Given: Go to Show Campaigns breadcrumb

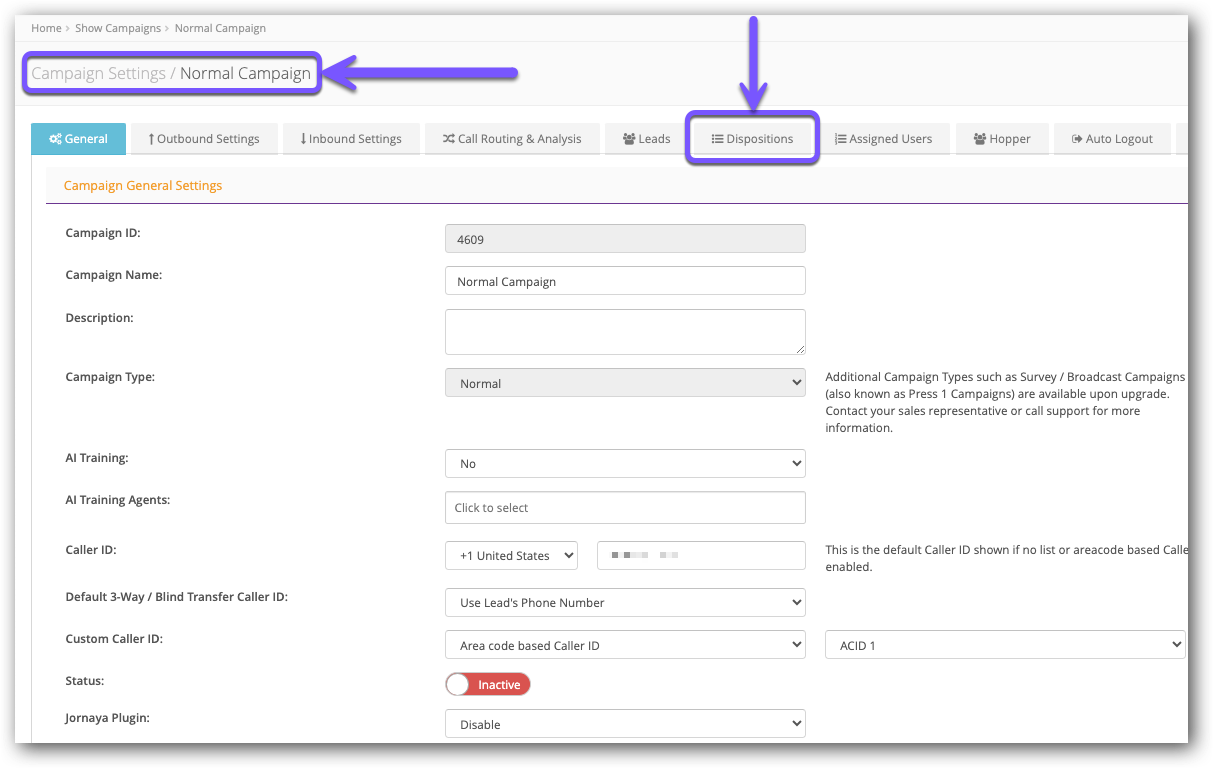Looking at the screenshot, I should pyautogui.click(x=118, y=28).
